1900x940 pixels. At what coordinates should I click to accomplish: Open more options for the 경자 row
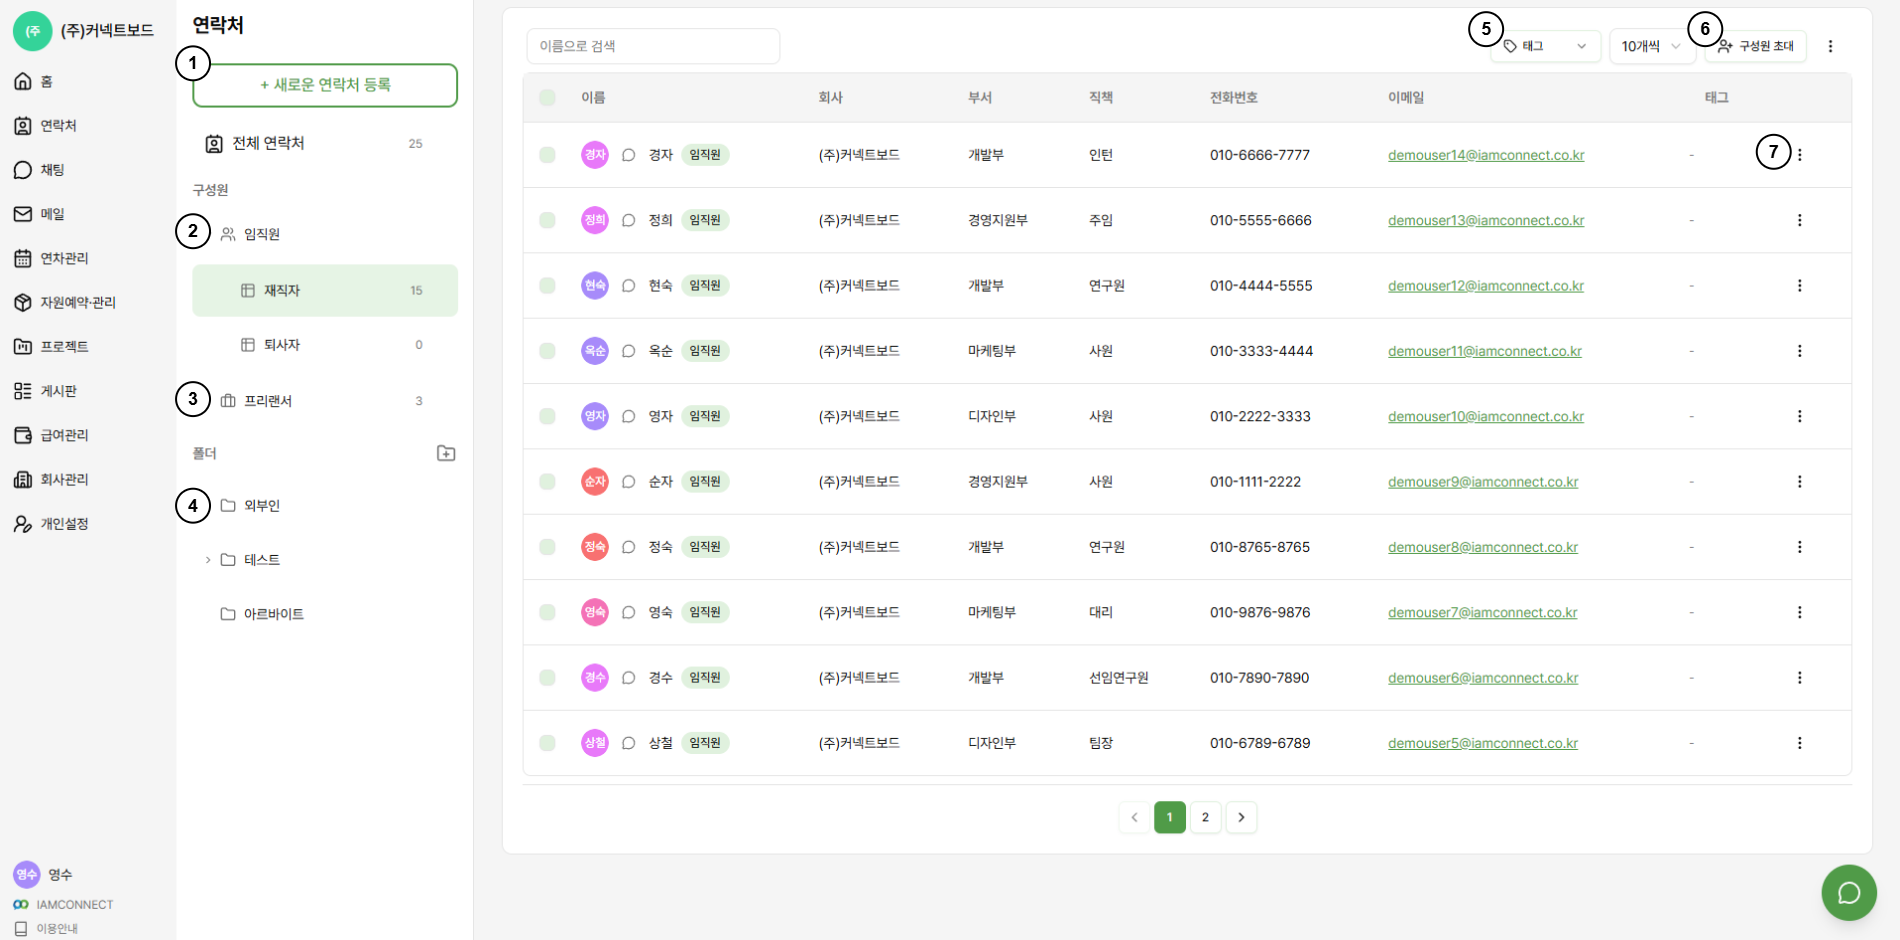(1799, 155)
